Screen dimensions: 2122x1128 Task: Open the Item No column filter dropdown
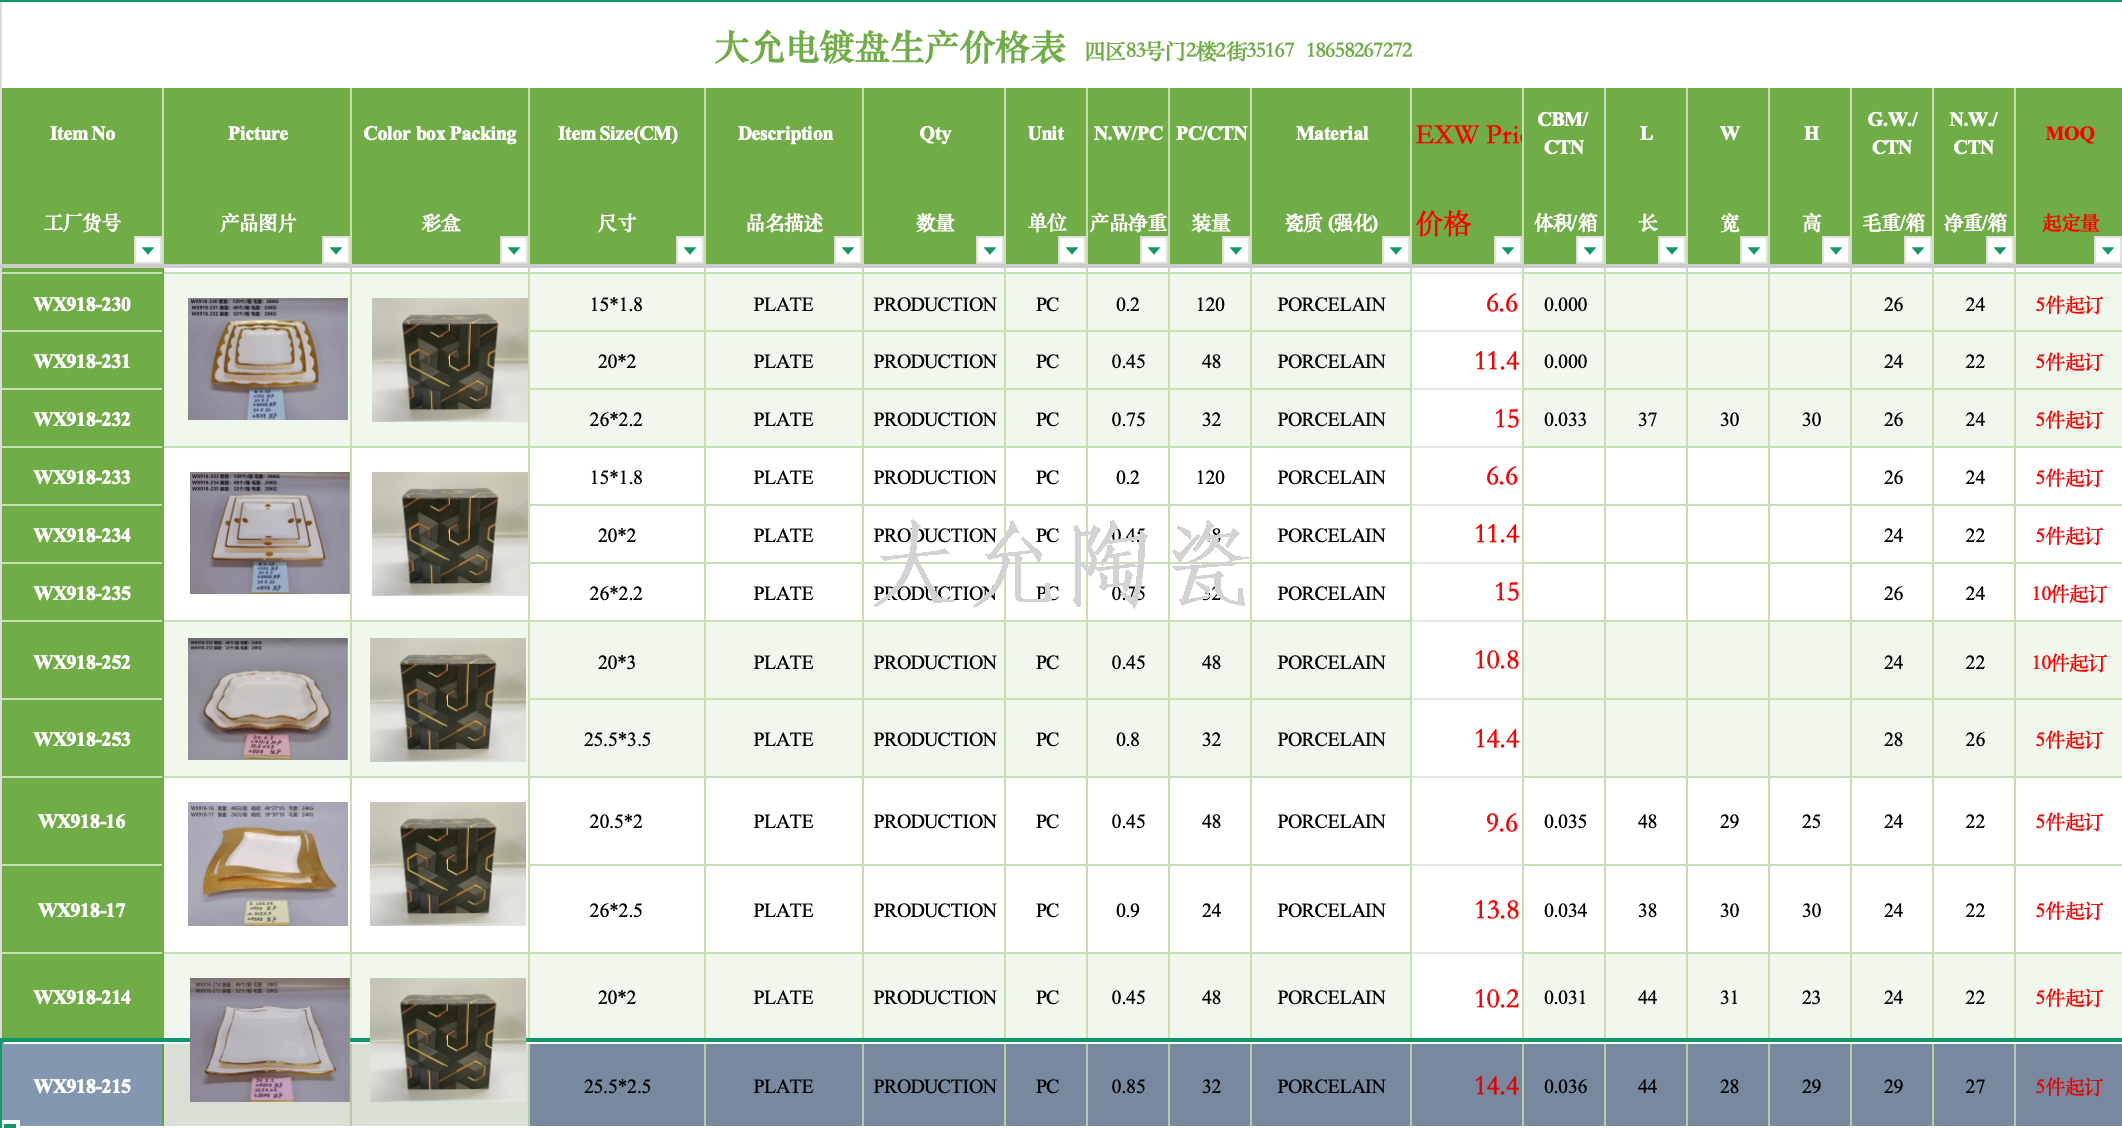[148, 250]
